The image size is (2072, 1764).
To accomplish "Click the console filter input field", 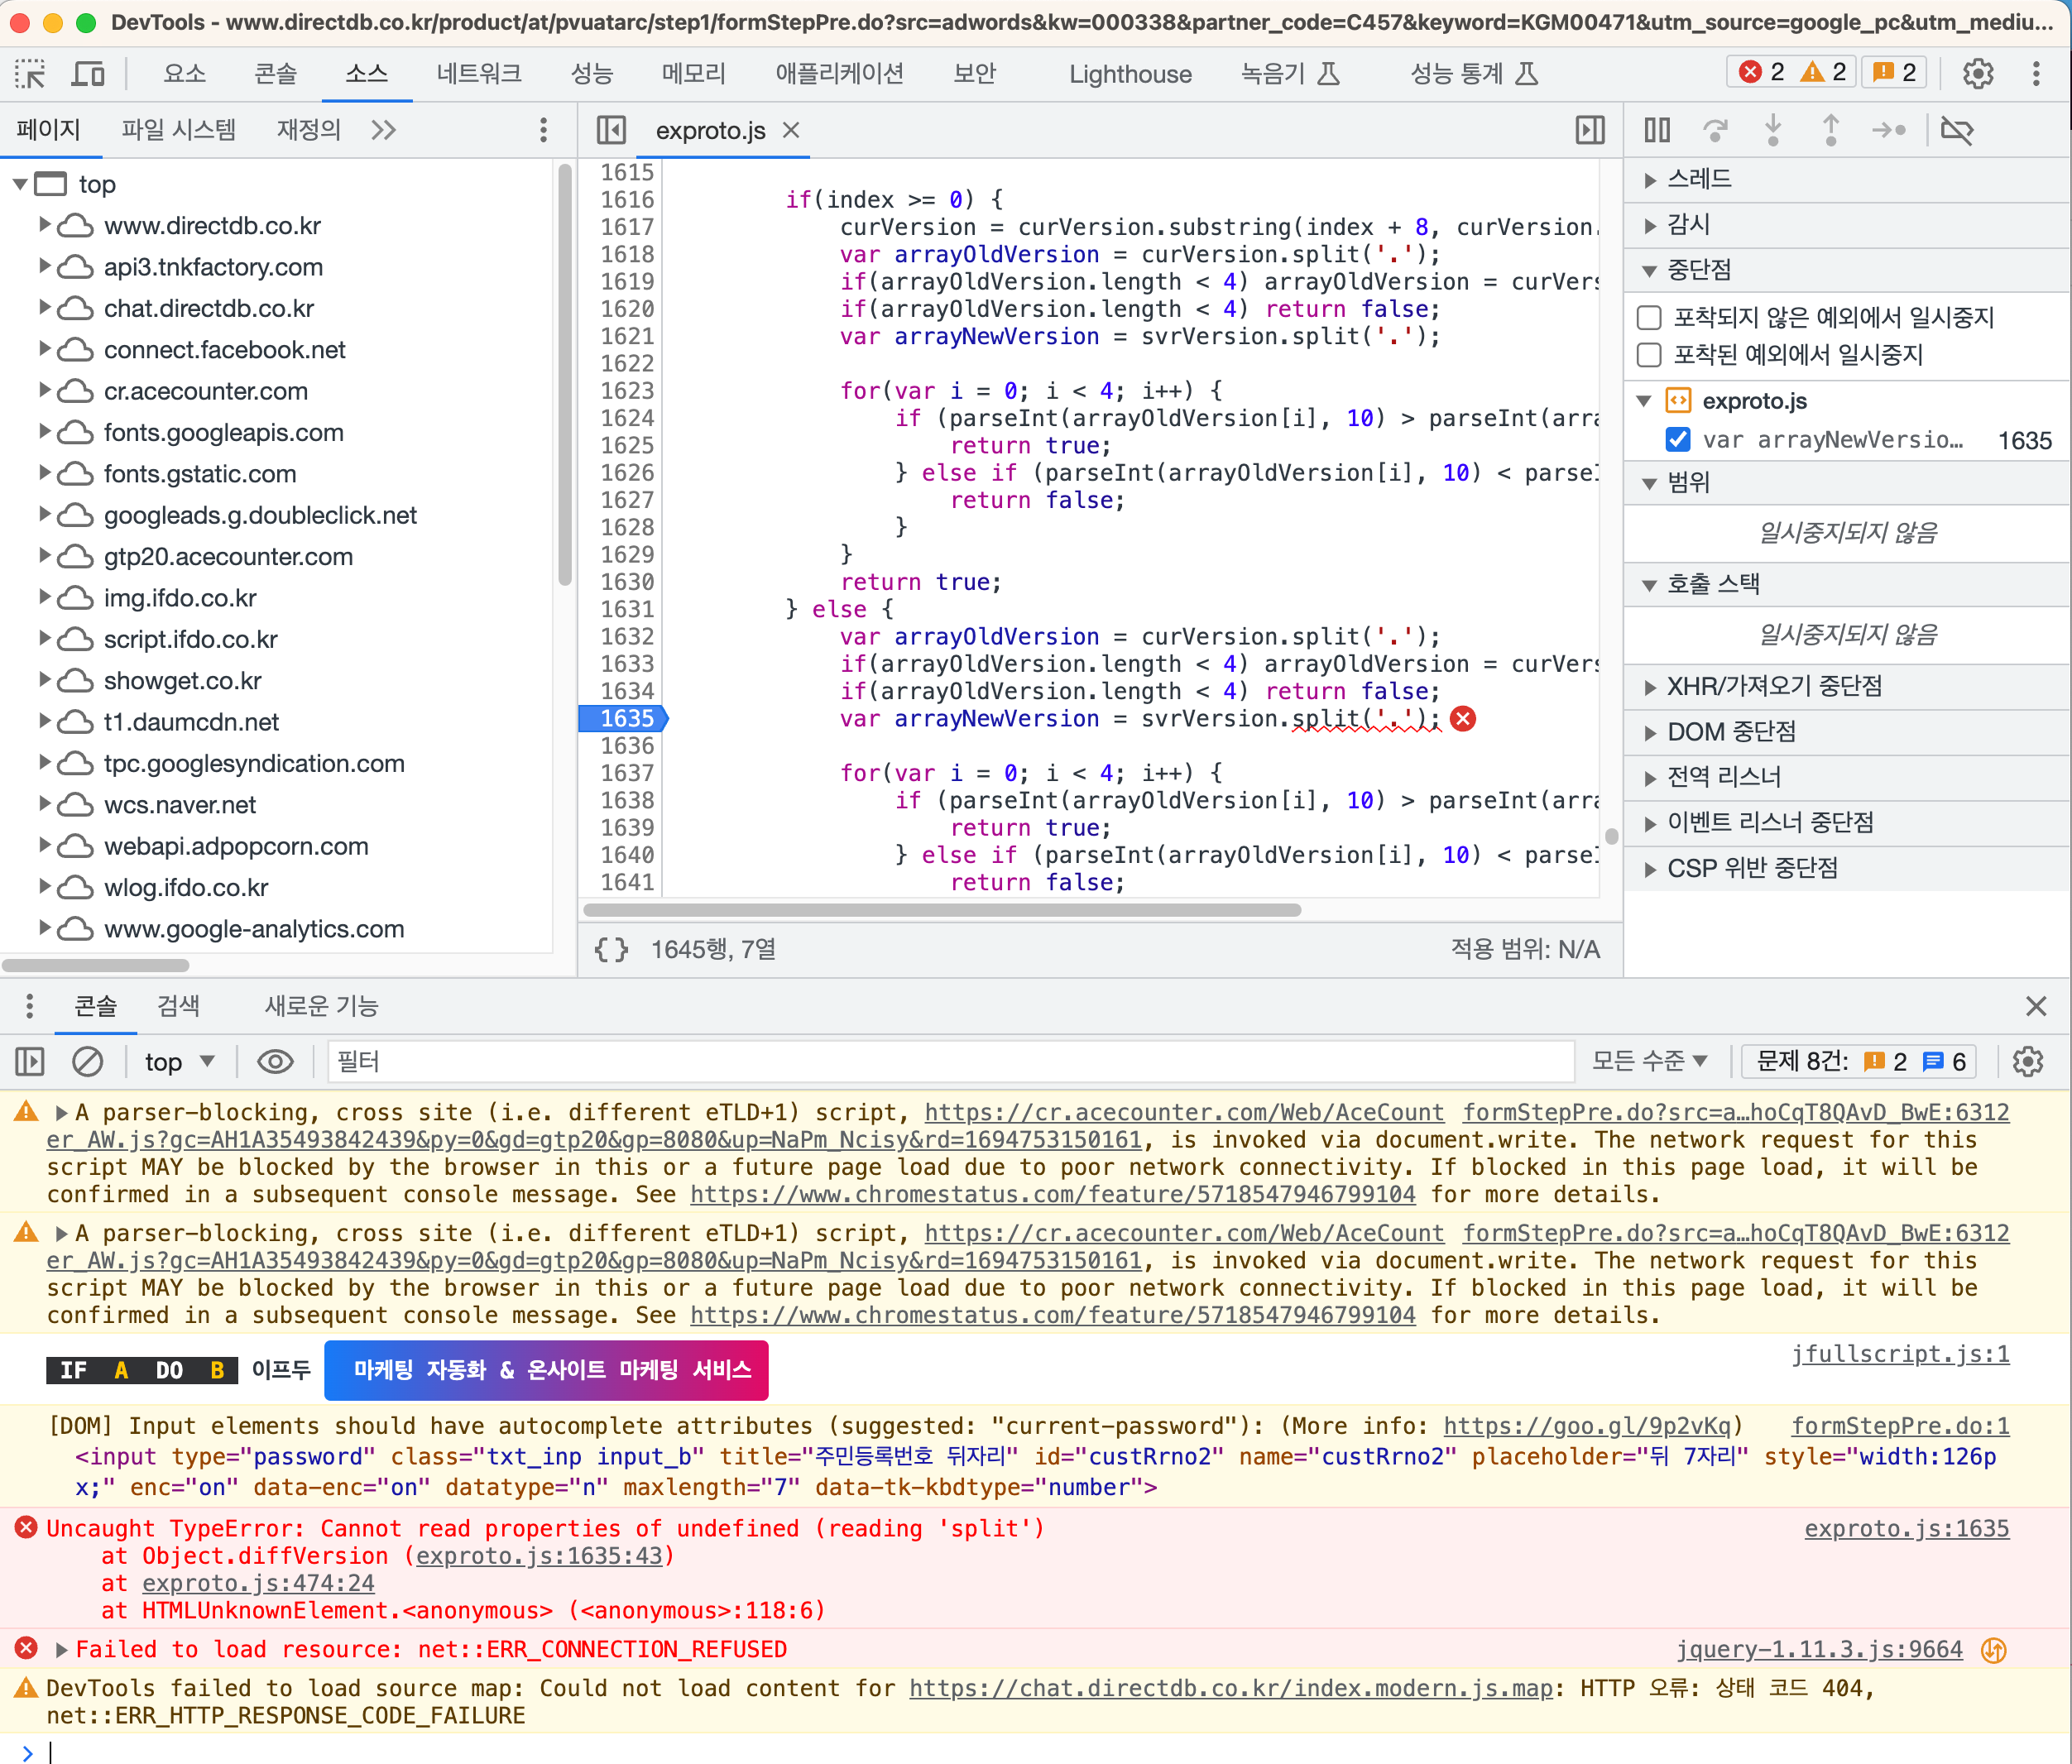I will pyautogui.click(x=950, y=1061).
